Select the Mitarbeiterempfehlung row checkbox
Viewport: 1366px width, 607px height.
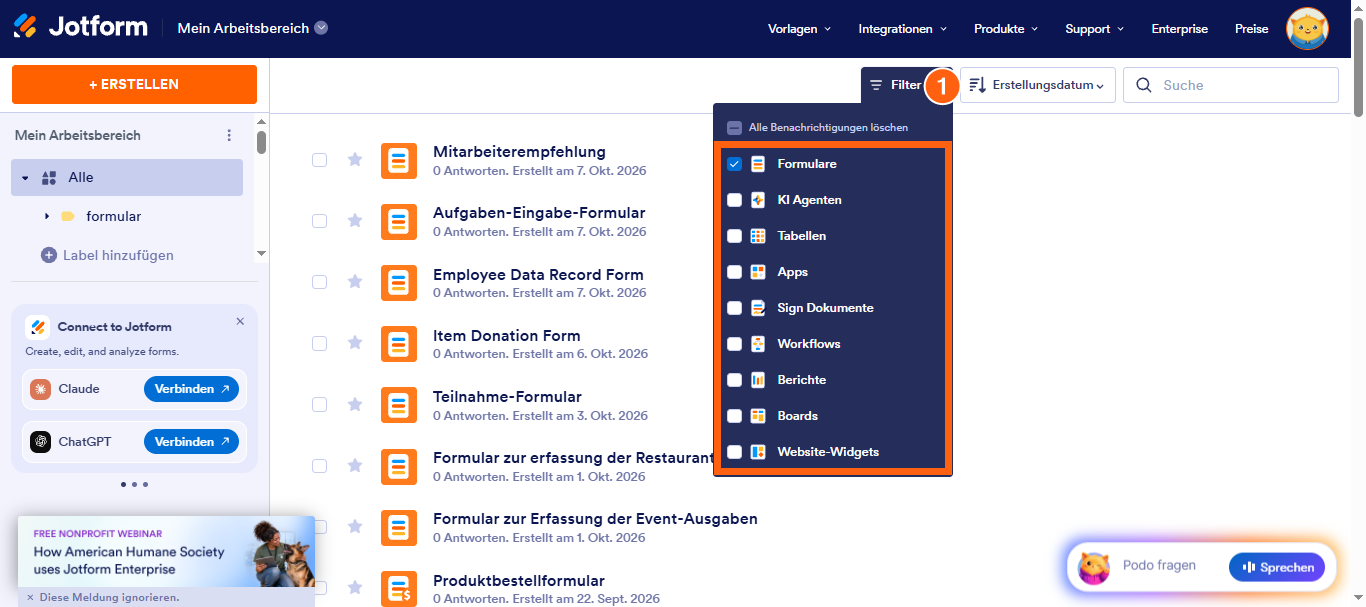319,160
